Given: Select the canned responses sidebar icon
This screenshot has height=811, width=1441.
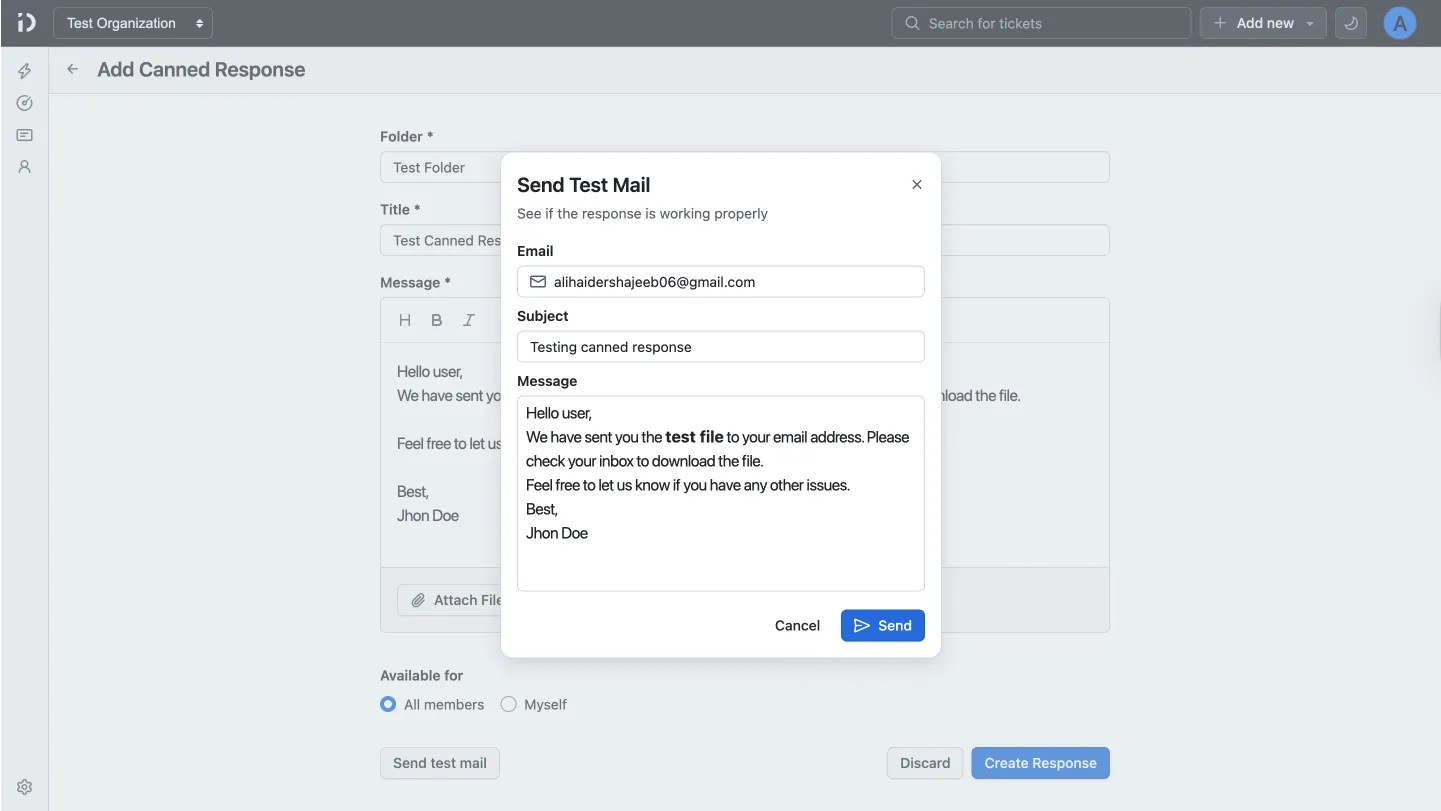Looking at the screenshot, I should click(x=24, y=134).
